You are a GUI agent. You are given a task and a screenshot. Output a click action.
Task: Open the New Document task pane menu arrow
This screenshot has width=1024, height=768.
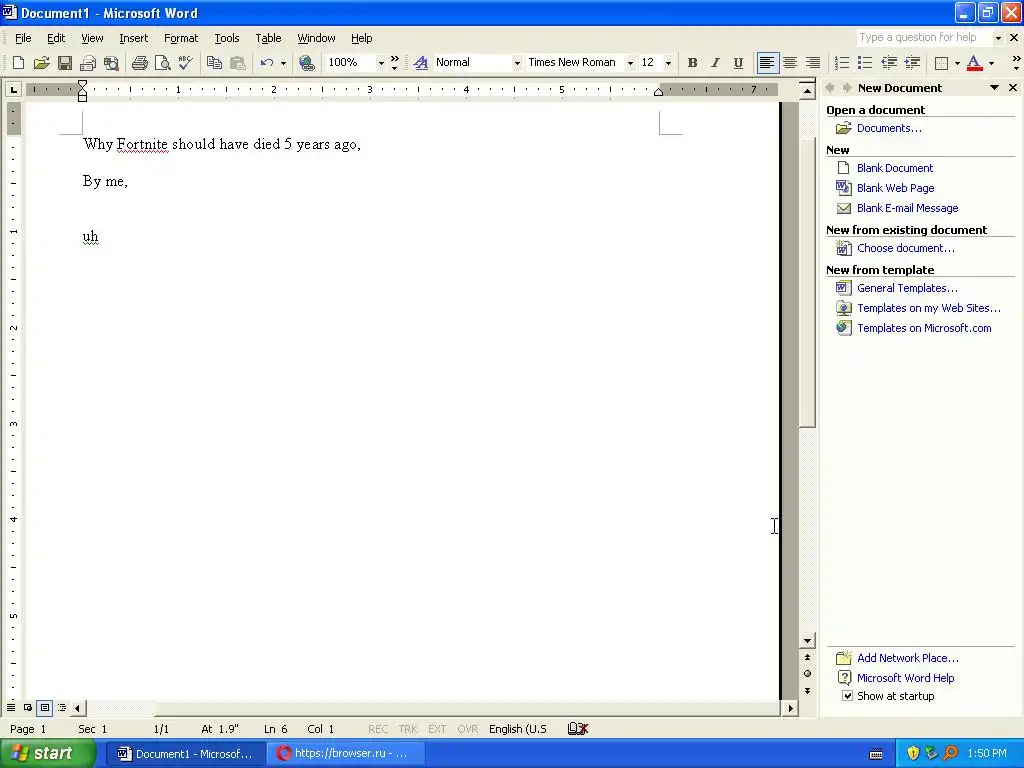[995, 88]
